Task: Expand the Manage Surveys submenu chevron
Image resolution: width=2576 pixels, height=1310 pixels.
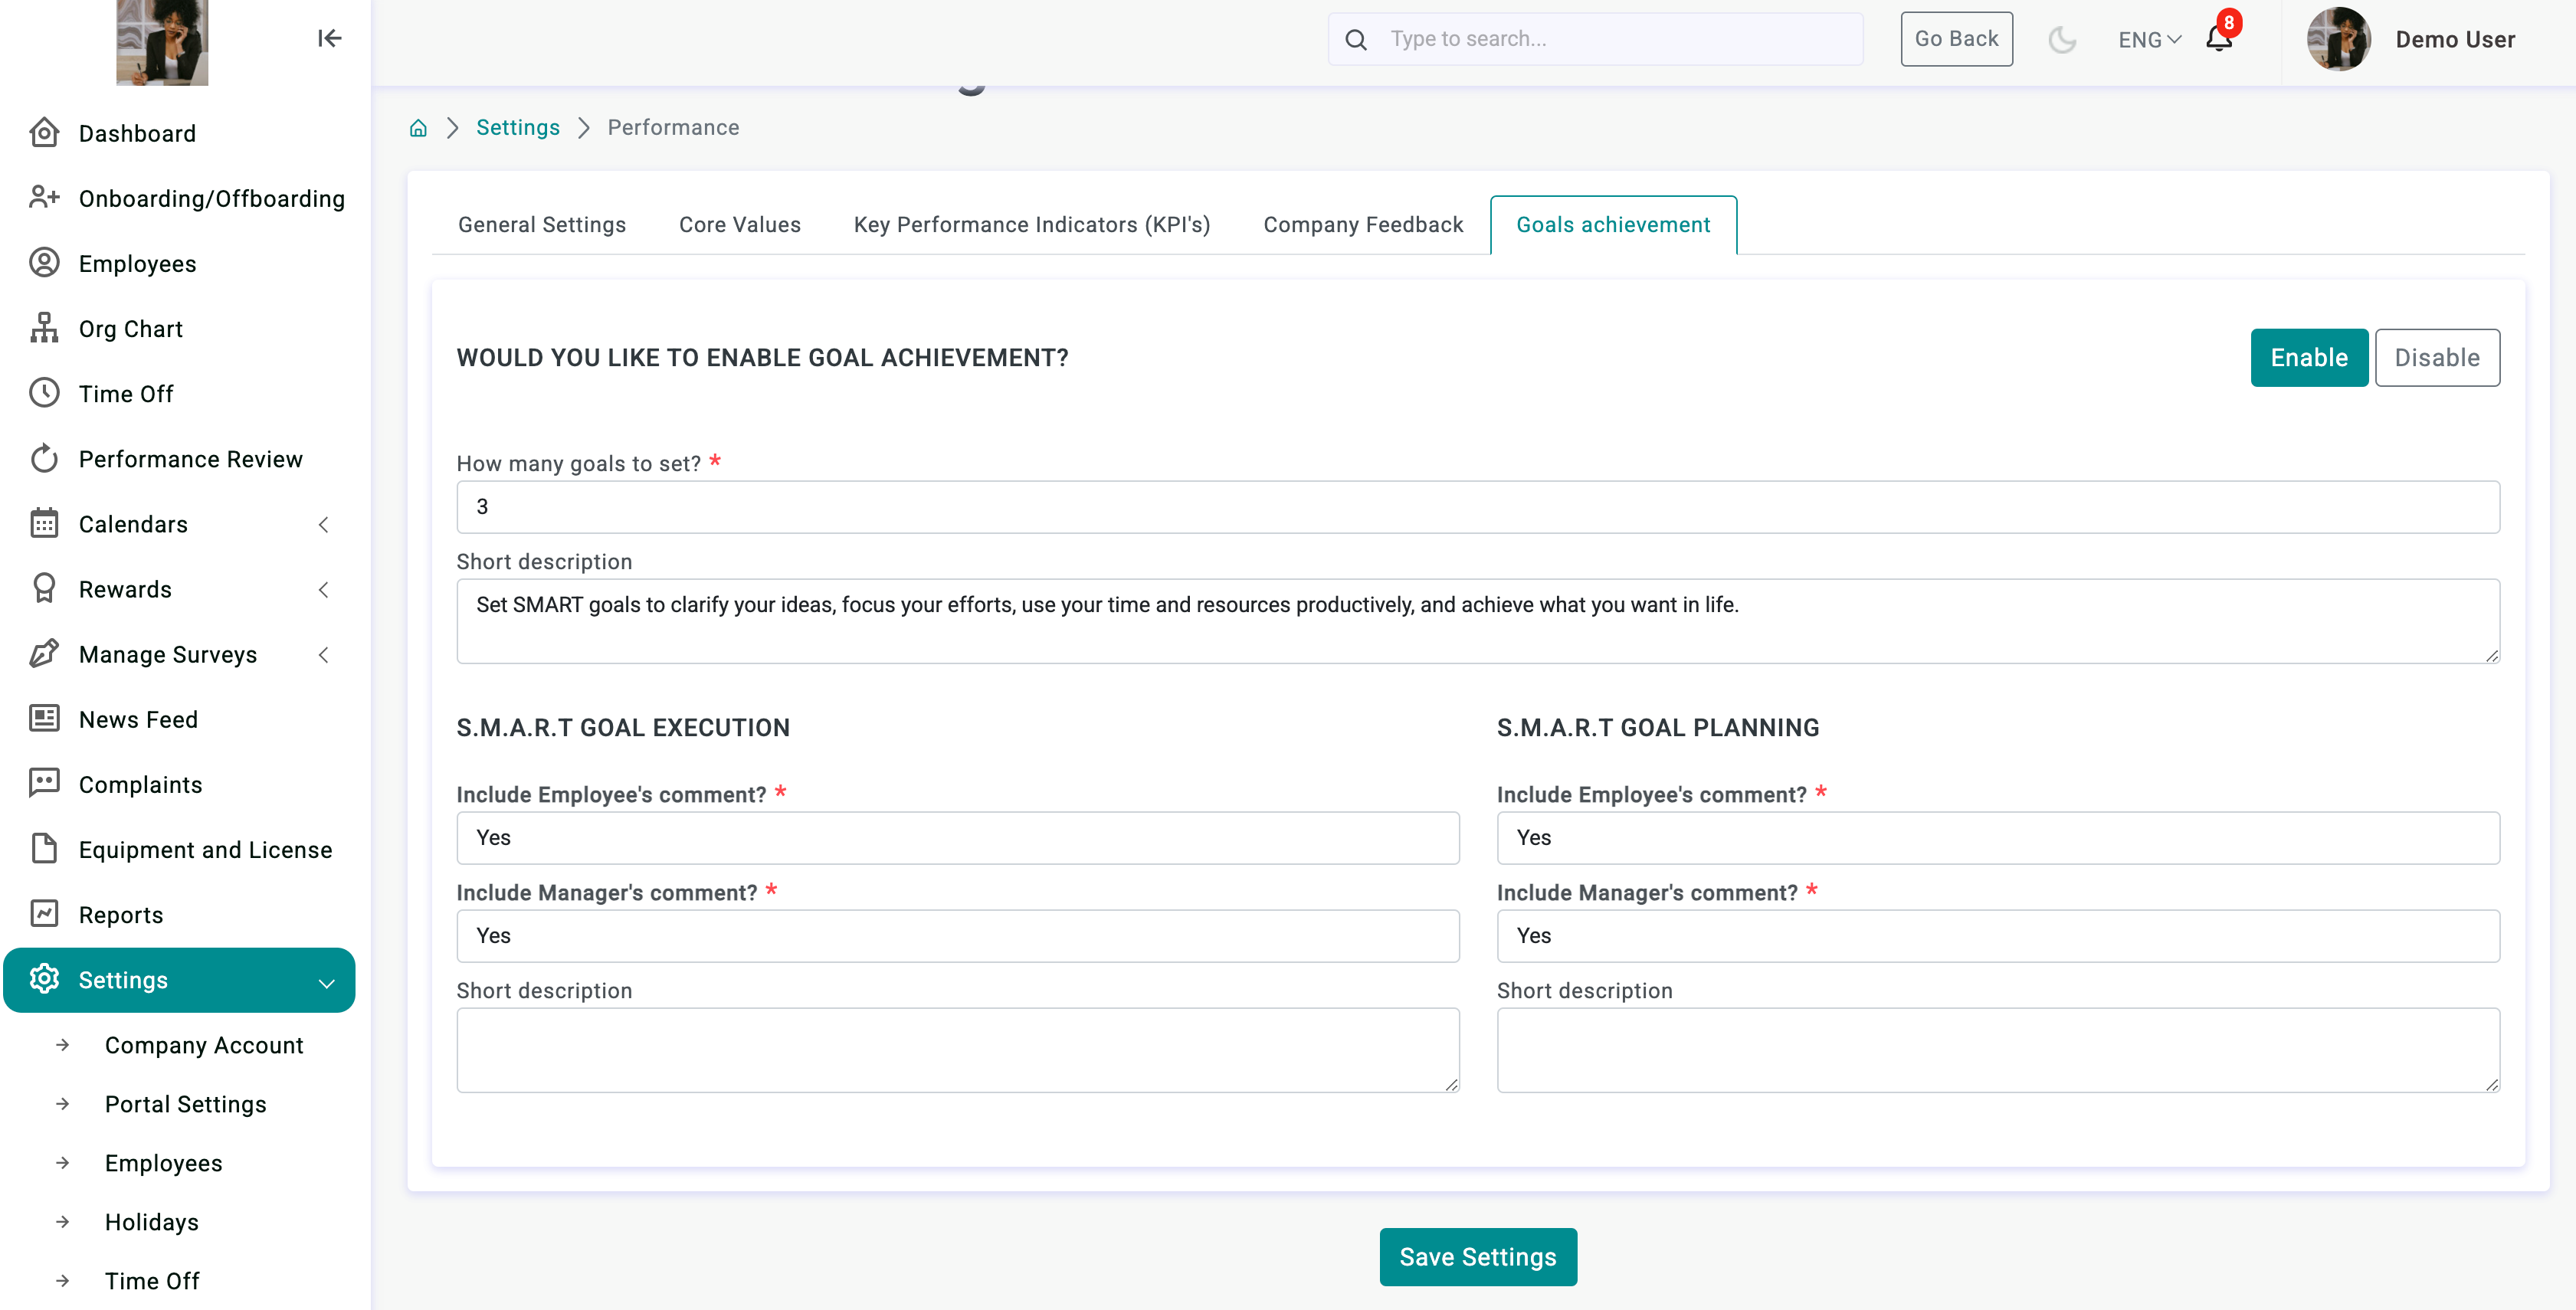Action: click(323, 654)
